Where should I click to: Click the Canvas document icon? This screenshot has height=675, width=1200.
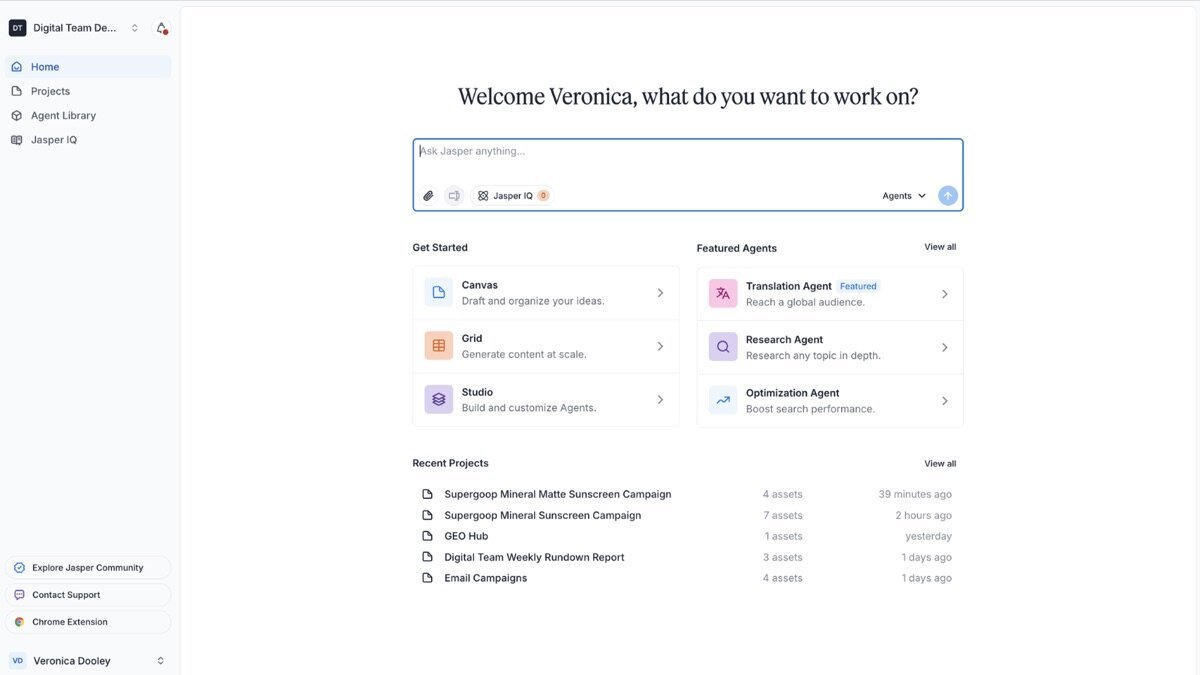point(438,293)
